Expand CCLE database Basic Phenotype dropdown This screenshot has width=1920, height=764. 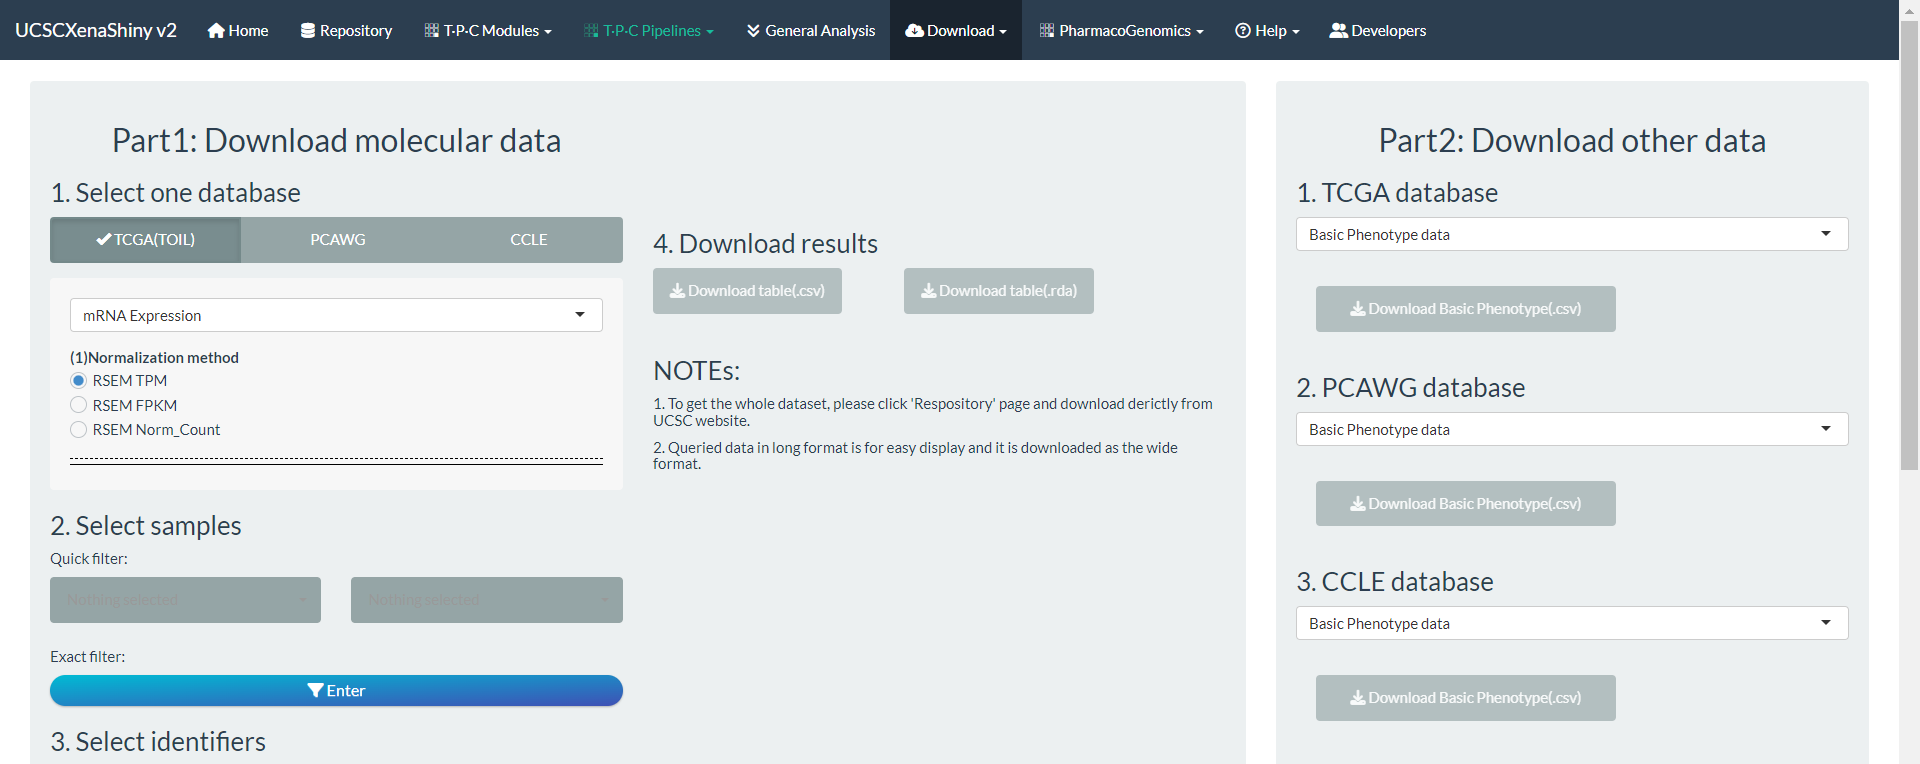pos(1571,623)
